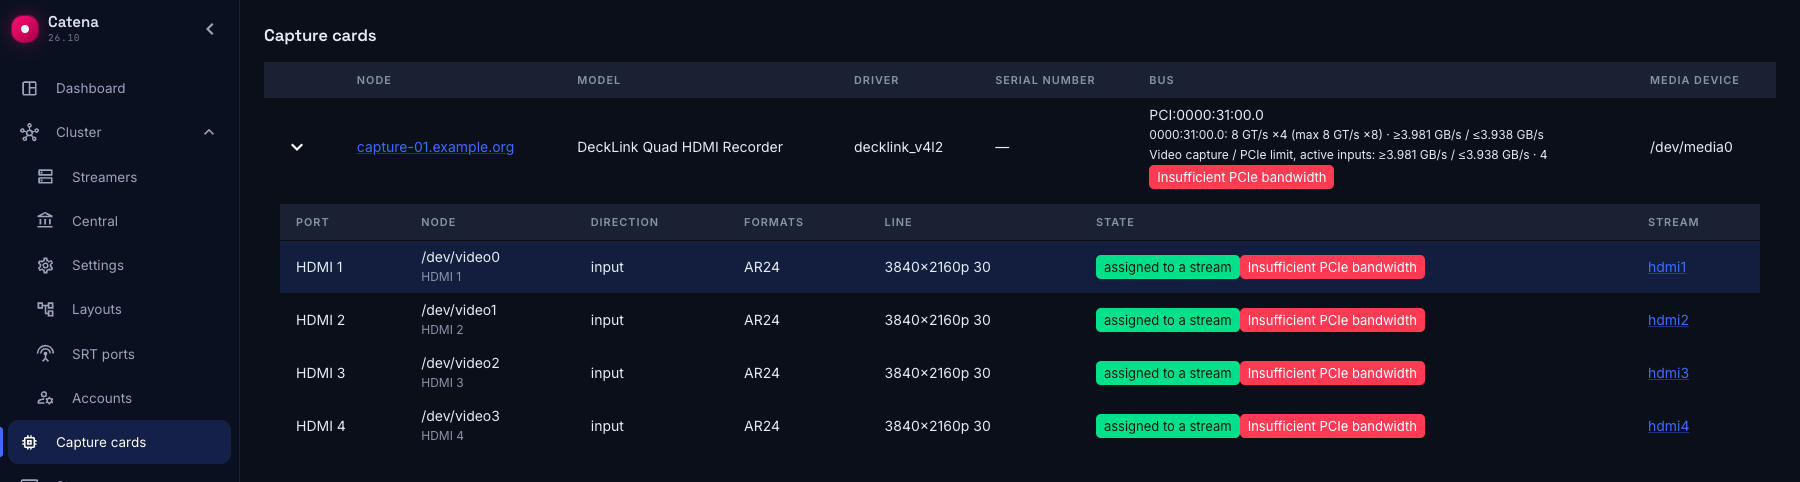Click the SRT ports antenna icon
Screen dimensions: 1800x482
45,354
